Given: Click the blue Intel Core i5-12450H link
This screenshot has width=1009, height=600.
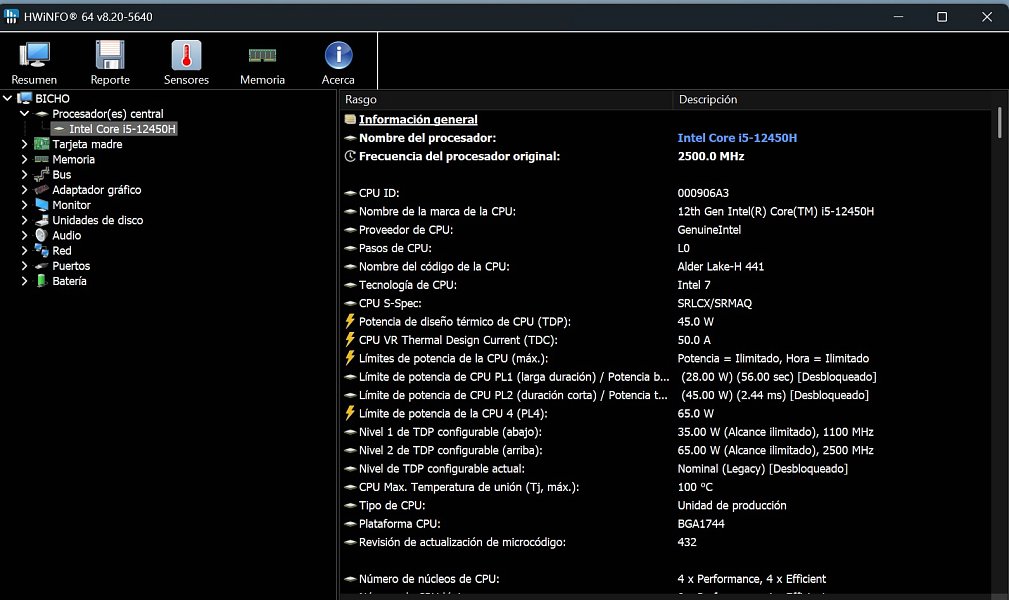Looking at the screenshot, I should pyautogui.click(x=737, y=138).
